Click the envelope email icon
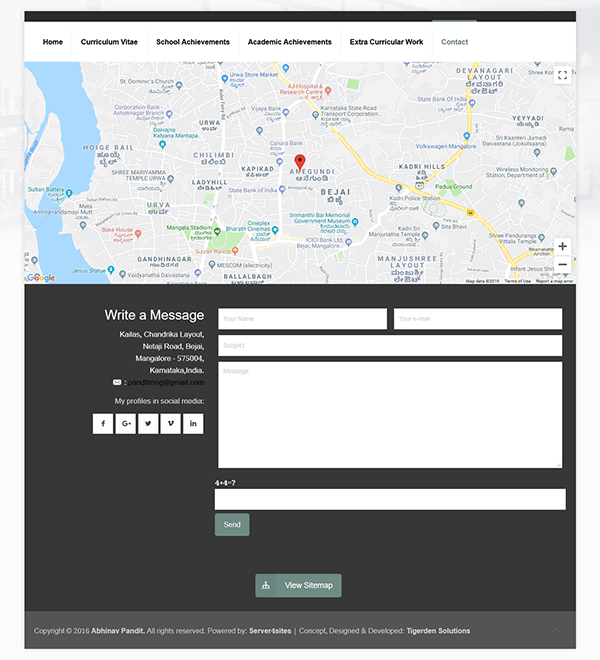This screenshot has width=600, height=660. [x=117, y=382]
